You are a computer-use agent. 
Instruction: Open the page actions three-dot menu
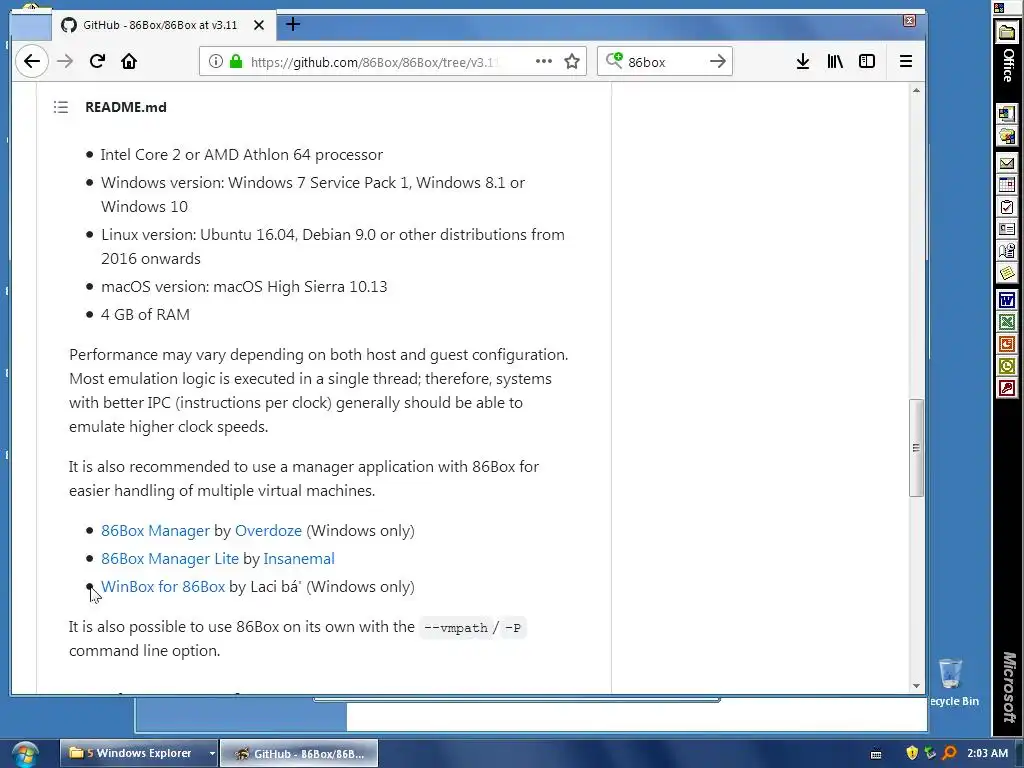tap(543, 61)
